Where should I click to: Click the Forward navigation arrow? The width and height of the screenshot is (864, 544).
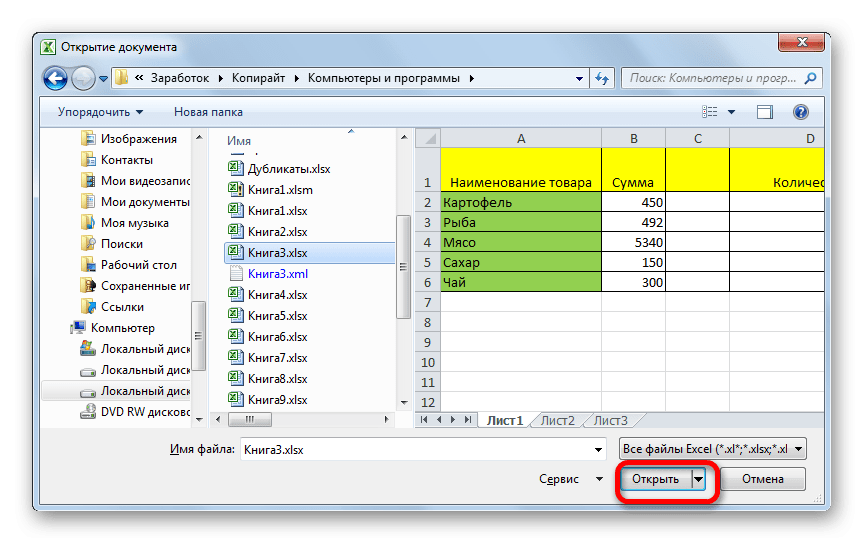pos(83,78)
